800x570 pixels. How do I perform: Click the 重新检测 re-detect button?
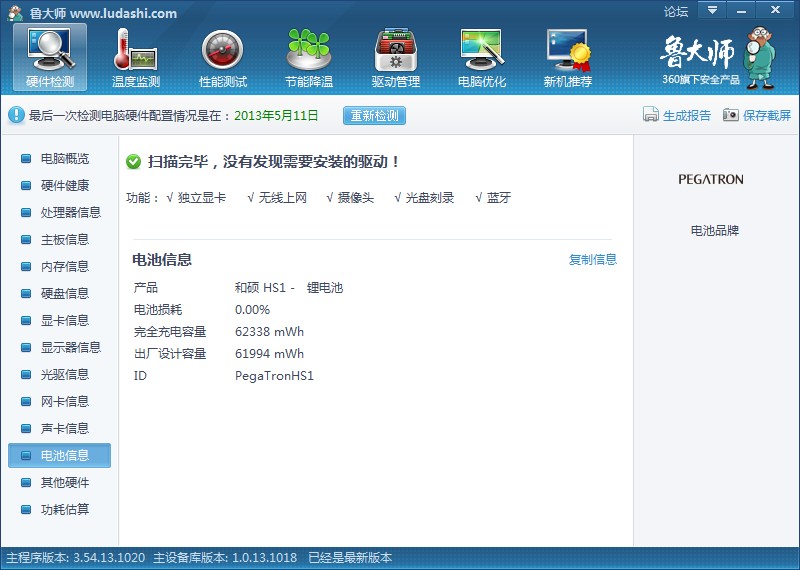(374, 115)
